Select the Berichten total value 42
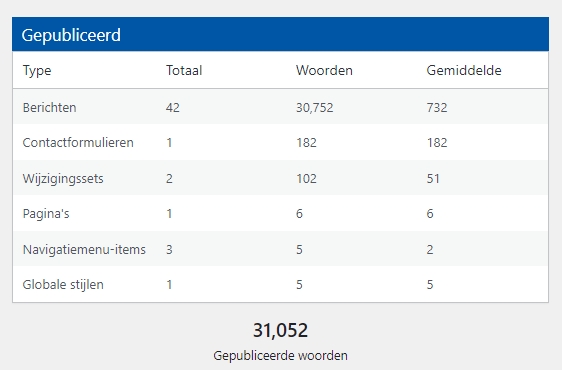562x370 pixels. [173, 108]
